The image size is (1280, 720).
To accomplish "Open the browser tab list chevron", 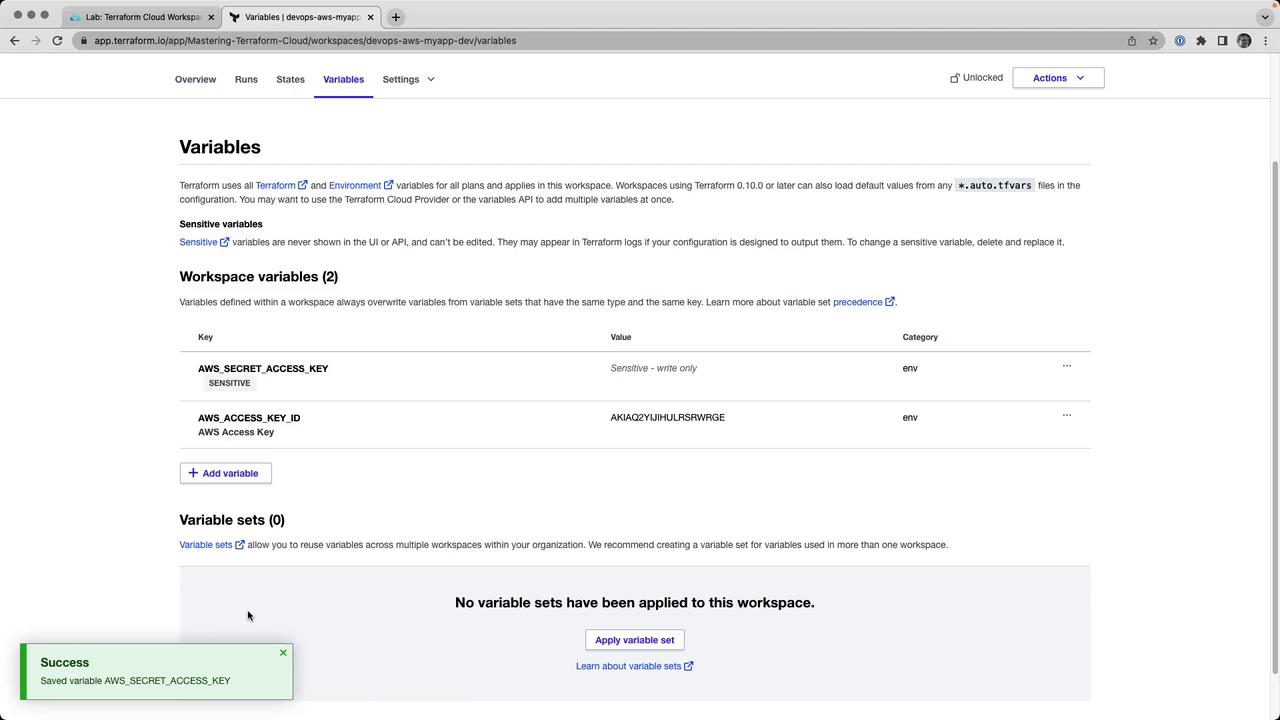I will click(1265, 17).
